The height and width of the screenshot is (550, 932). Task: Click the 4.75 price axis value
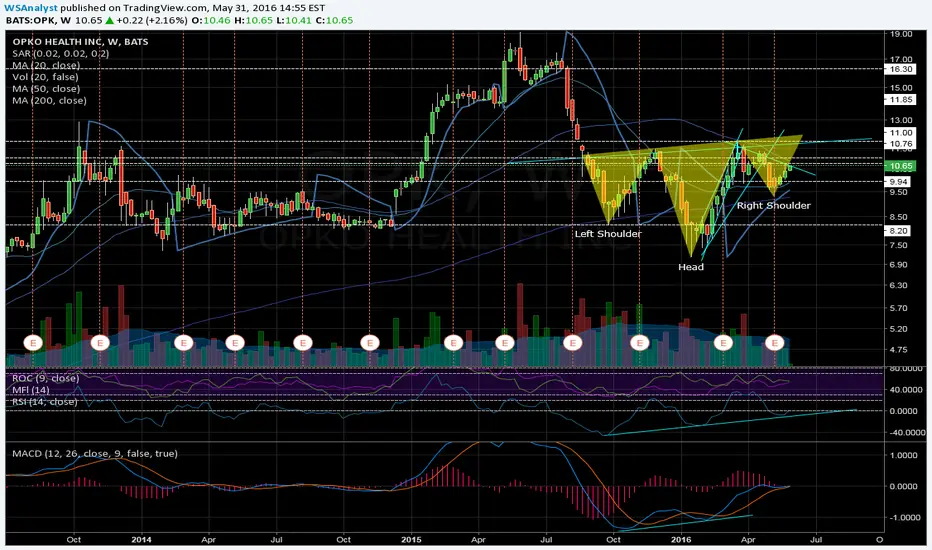[x=899, y=350]
